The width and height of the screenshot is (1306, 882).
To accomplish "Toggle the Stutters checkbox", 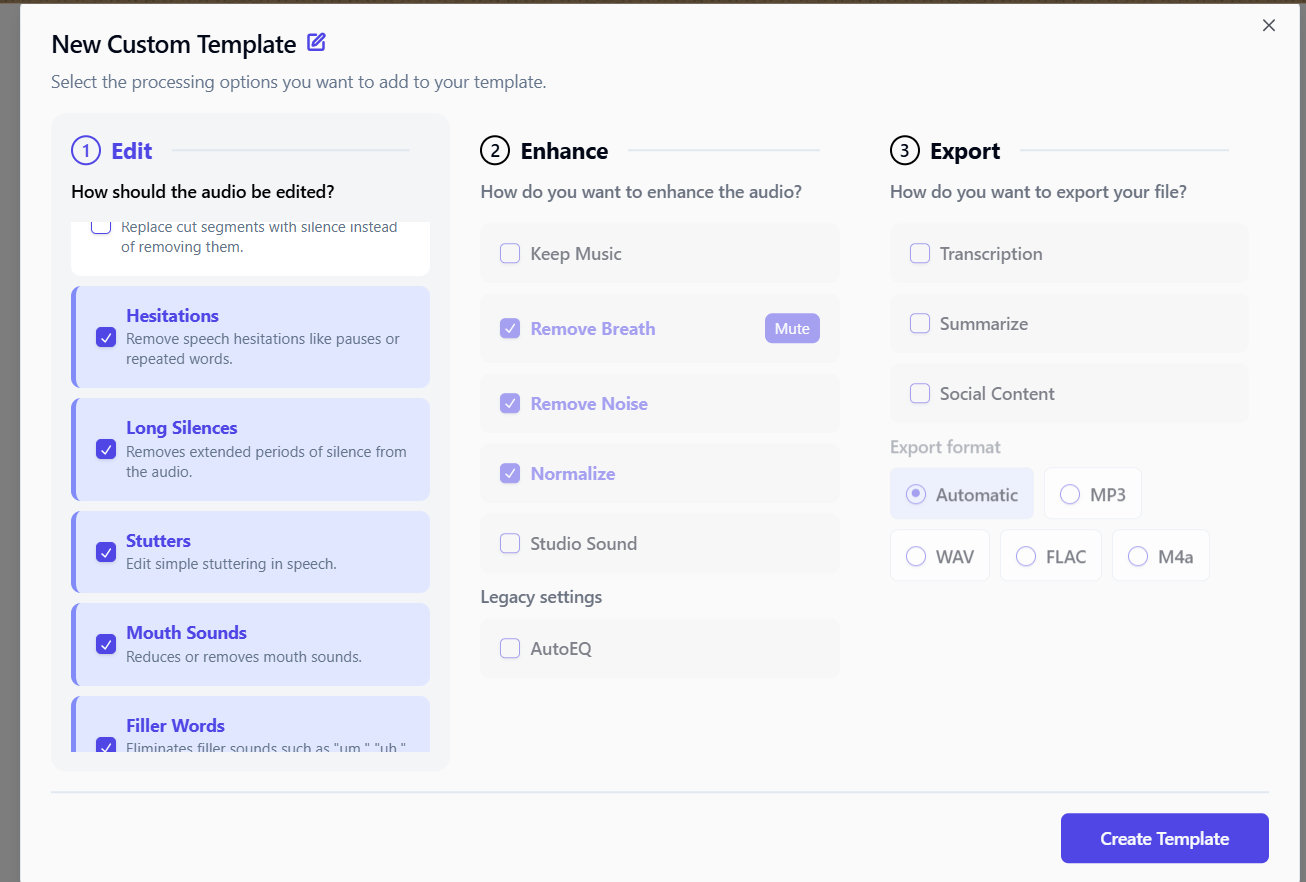I will [106, 552].
